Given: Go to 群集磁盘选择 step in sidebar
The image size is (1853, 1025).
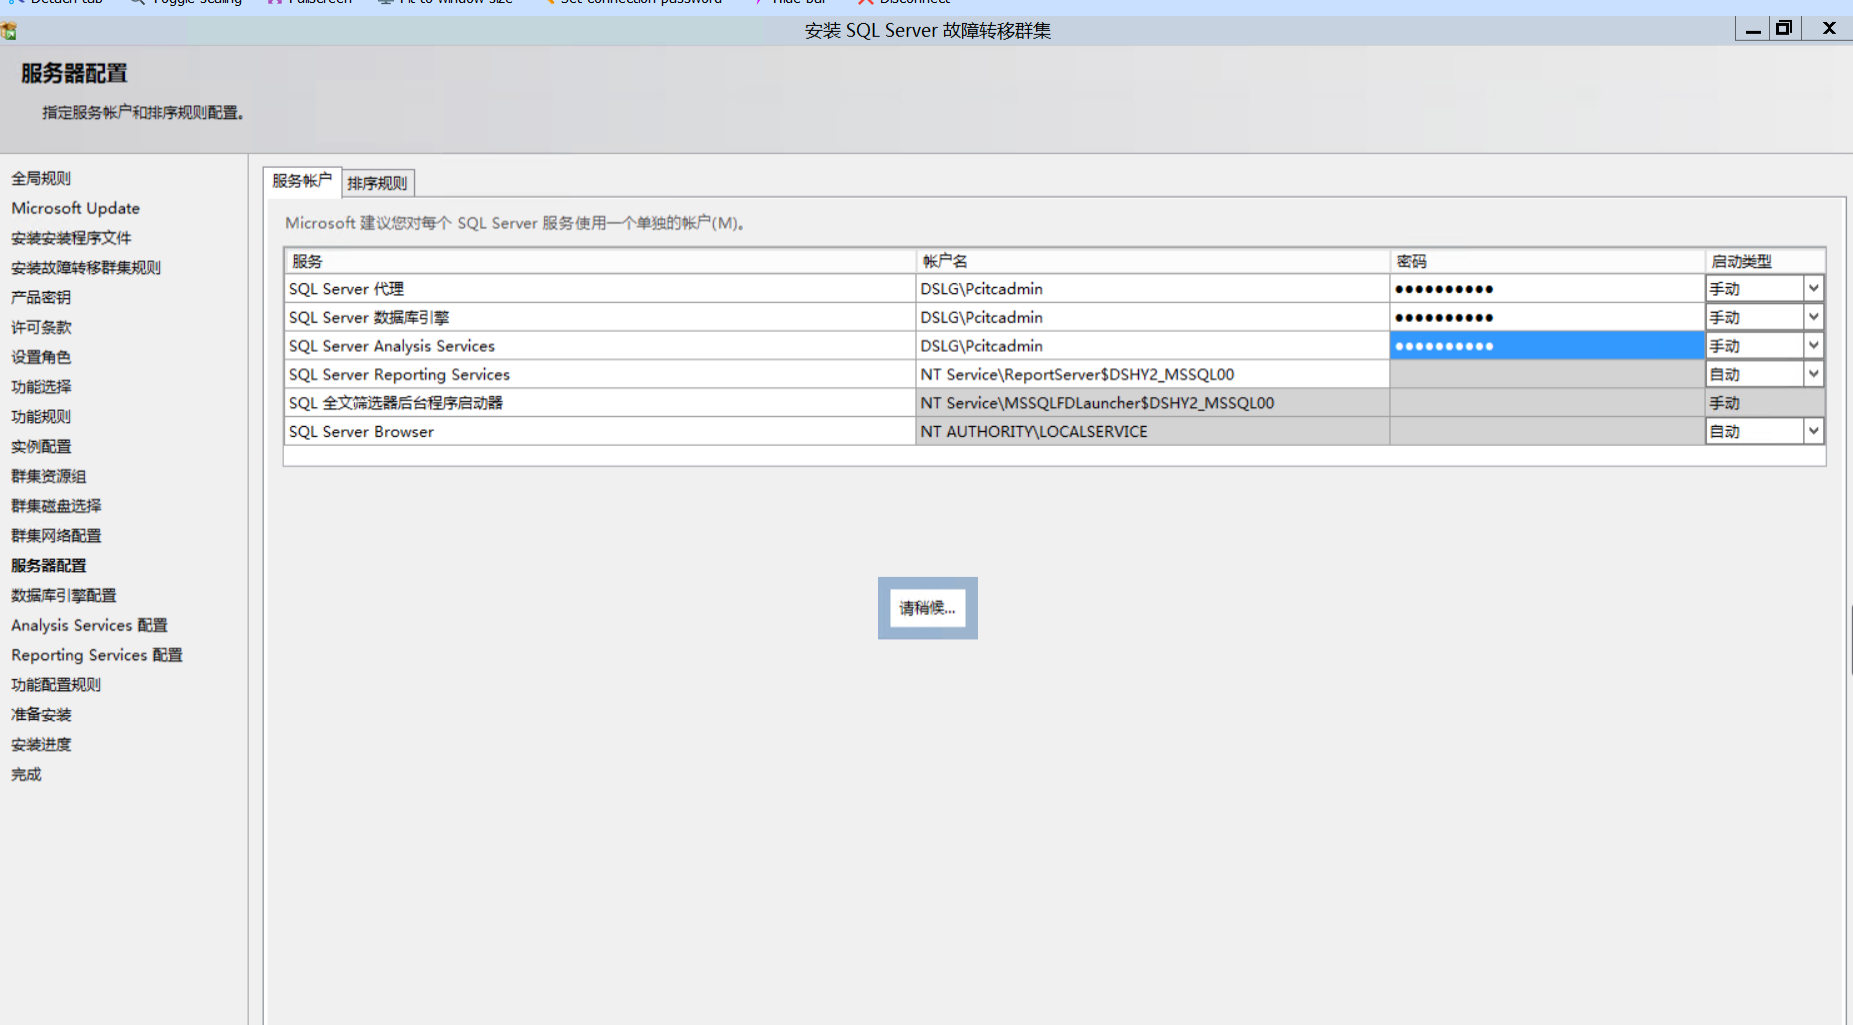Looking at the screenshot, I should [56, 506].
